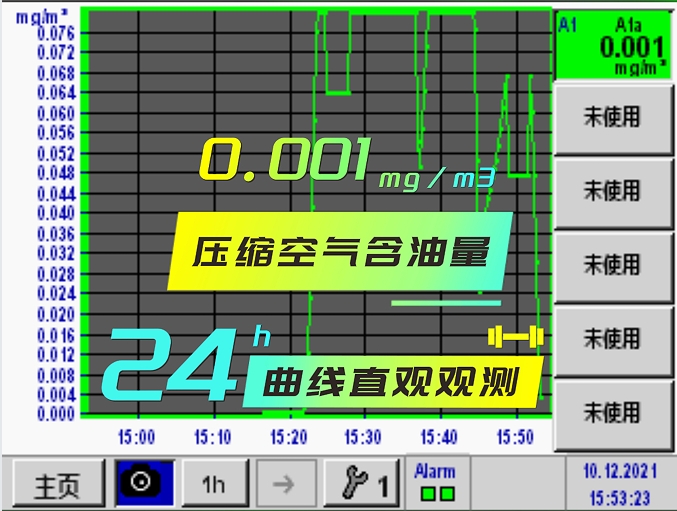Click the 15:00 time axis label
The image size is (677, 511).
pyautogui.click(x=136, y=437)
